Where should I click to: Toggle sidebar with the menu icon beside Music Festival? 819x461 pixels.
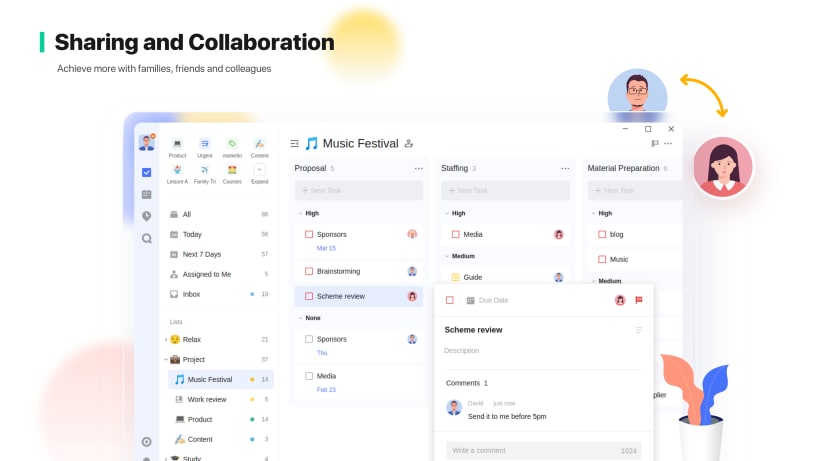point(295,144)
